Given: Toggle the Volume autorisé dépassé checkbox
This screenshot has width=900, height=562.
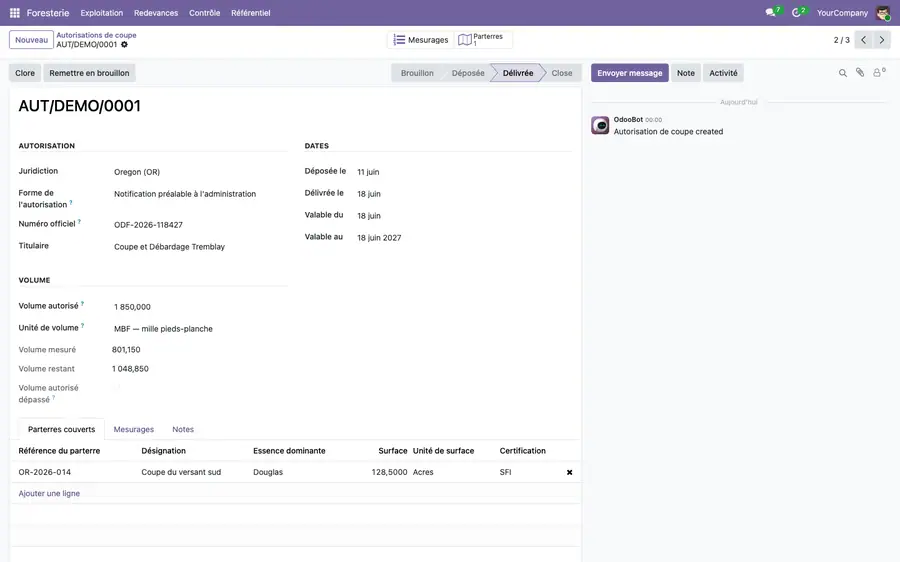Looking at the screenshot, I should [116, 388].
